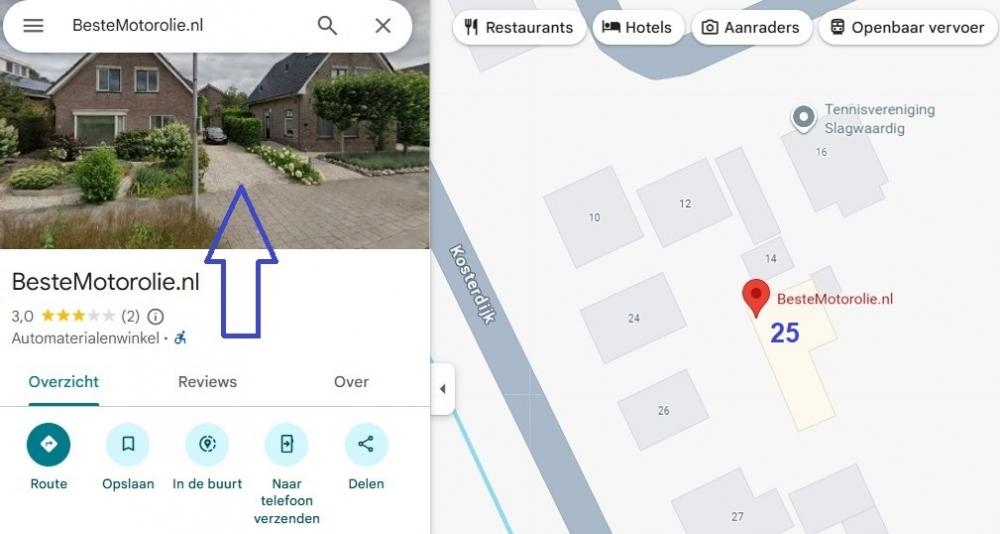1000x534 pixels.
Task: Click the Route directions icon
Action: tap(48, 444)
